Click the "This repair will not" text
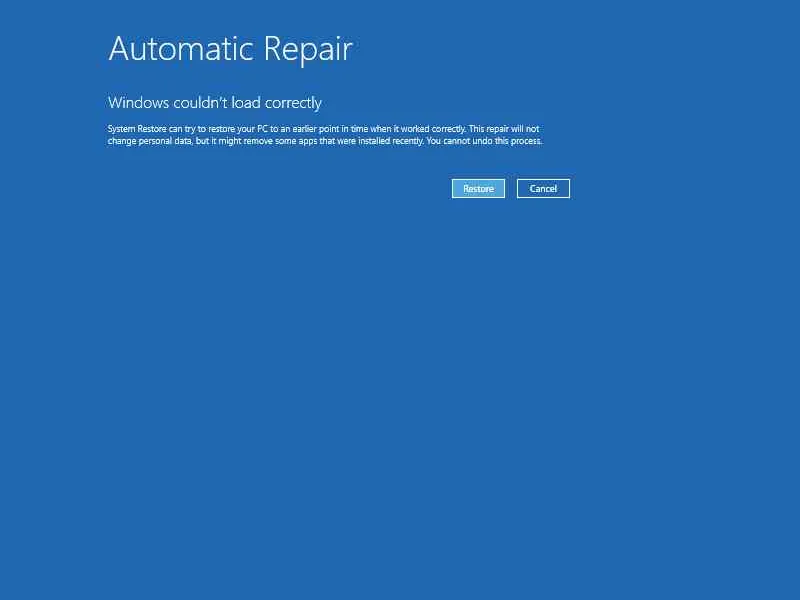Screen dimensions: 800x600 point(504,129)
